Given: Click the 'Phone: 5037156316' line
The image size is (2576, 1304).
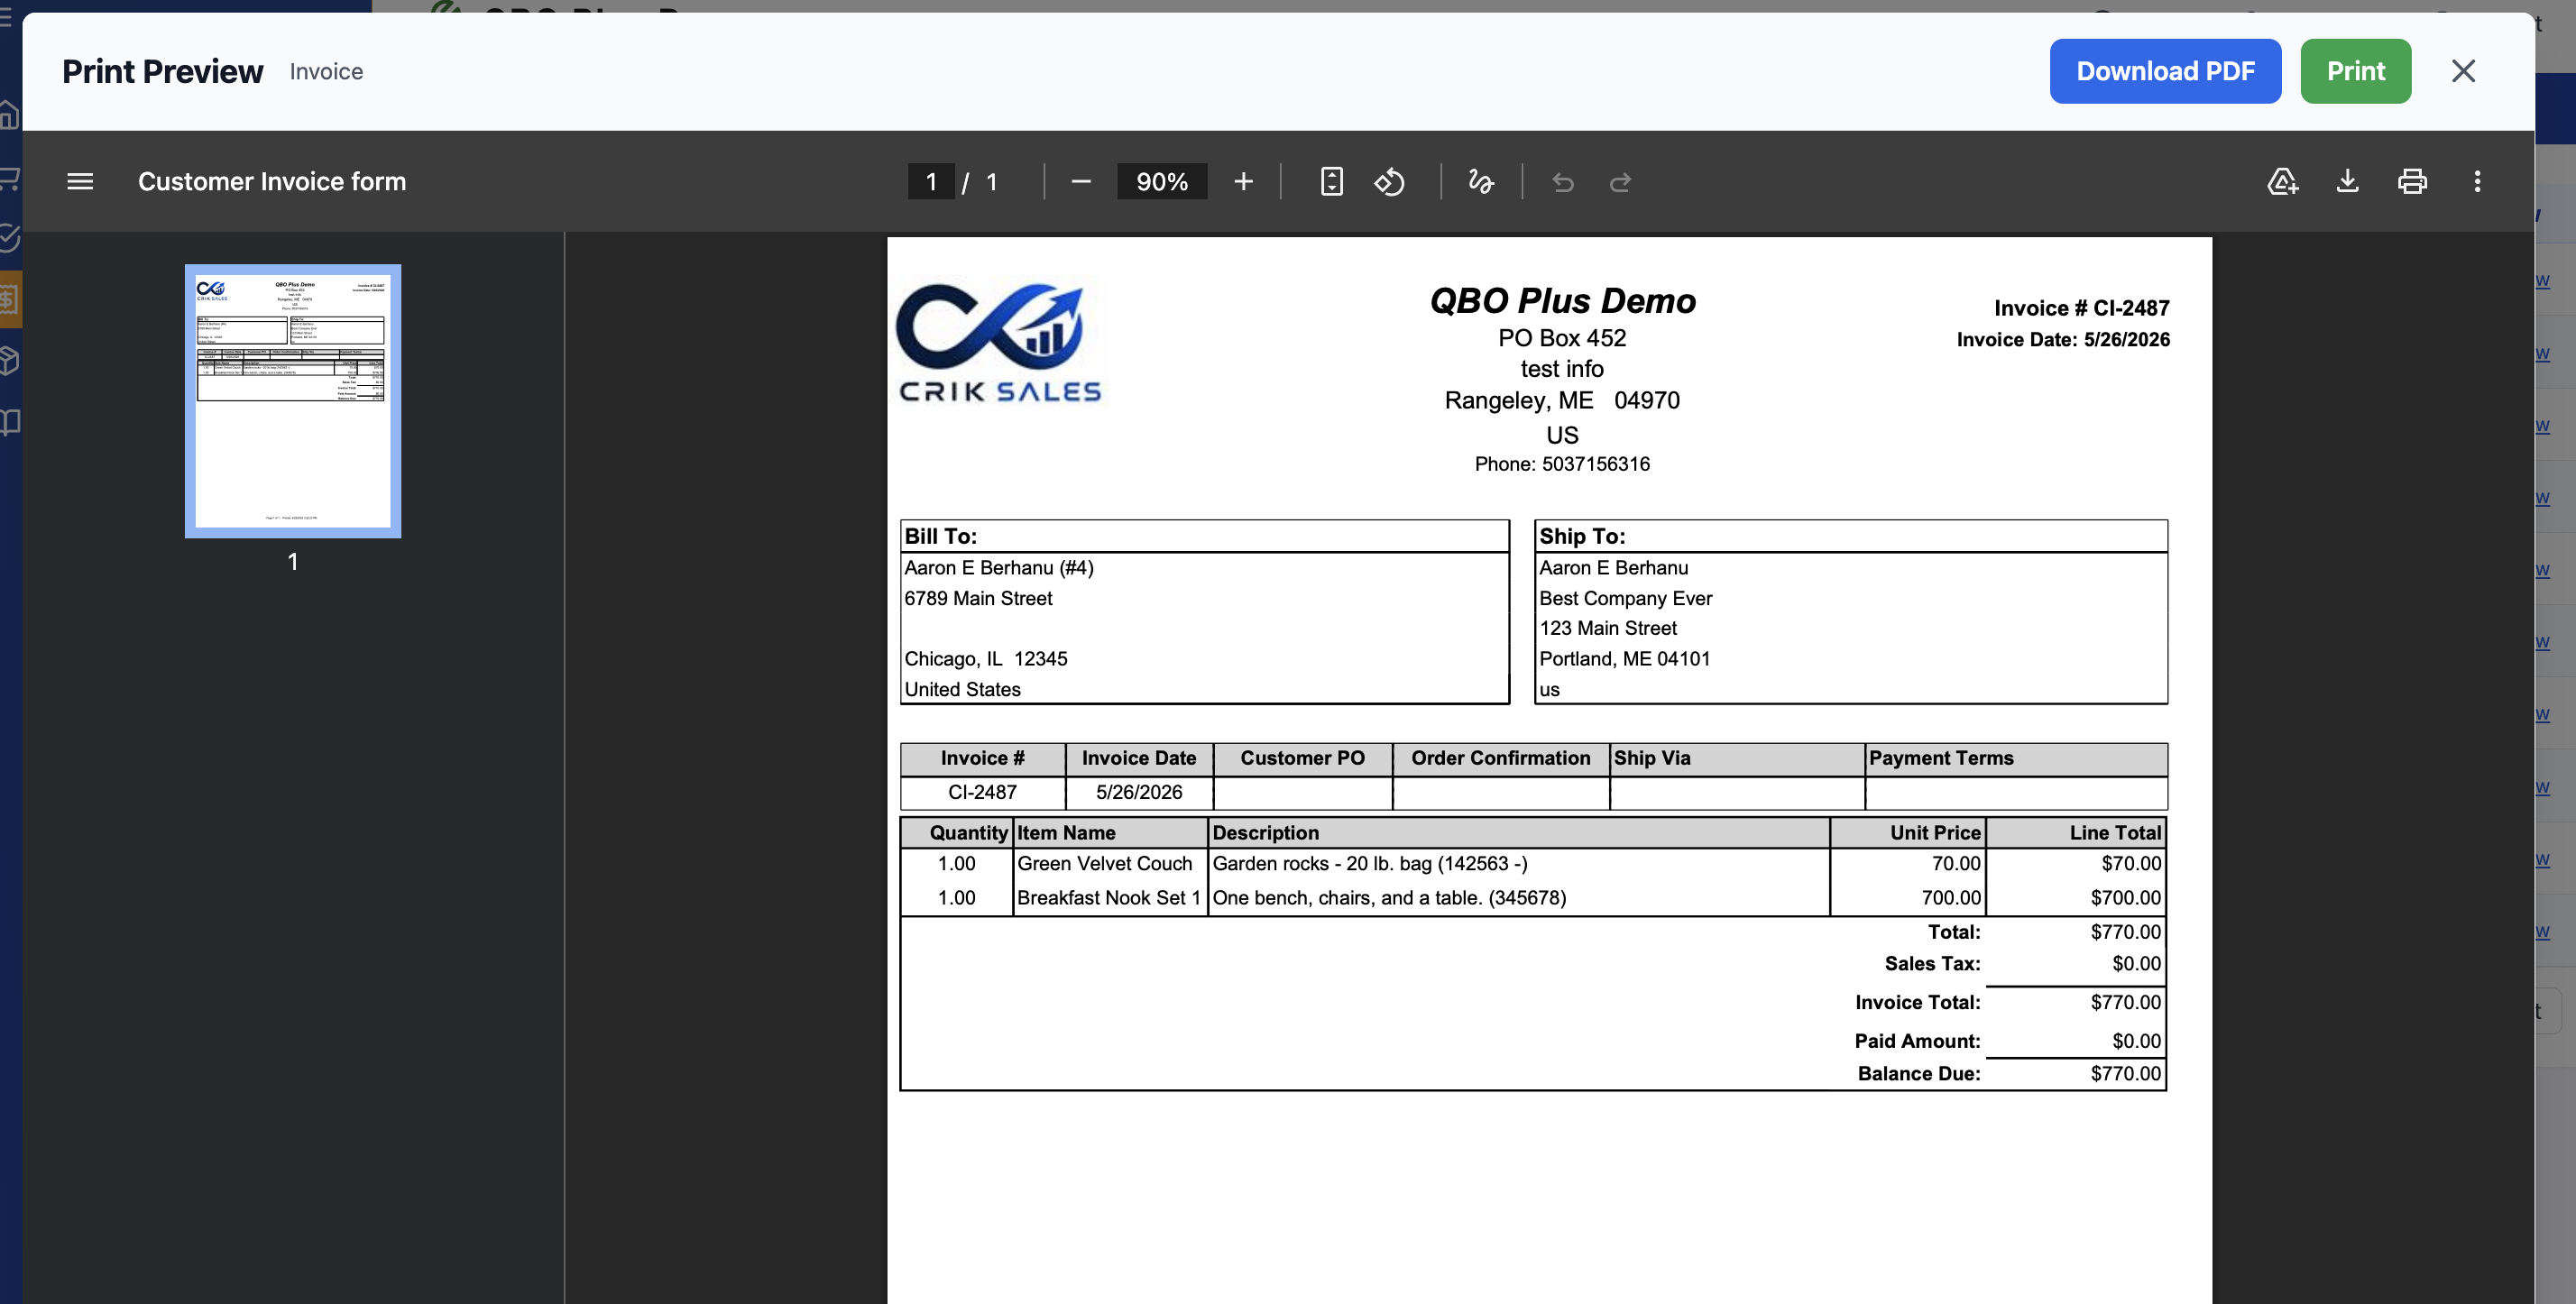Looking at the screenshot, I should click(1562, 464).
